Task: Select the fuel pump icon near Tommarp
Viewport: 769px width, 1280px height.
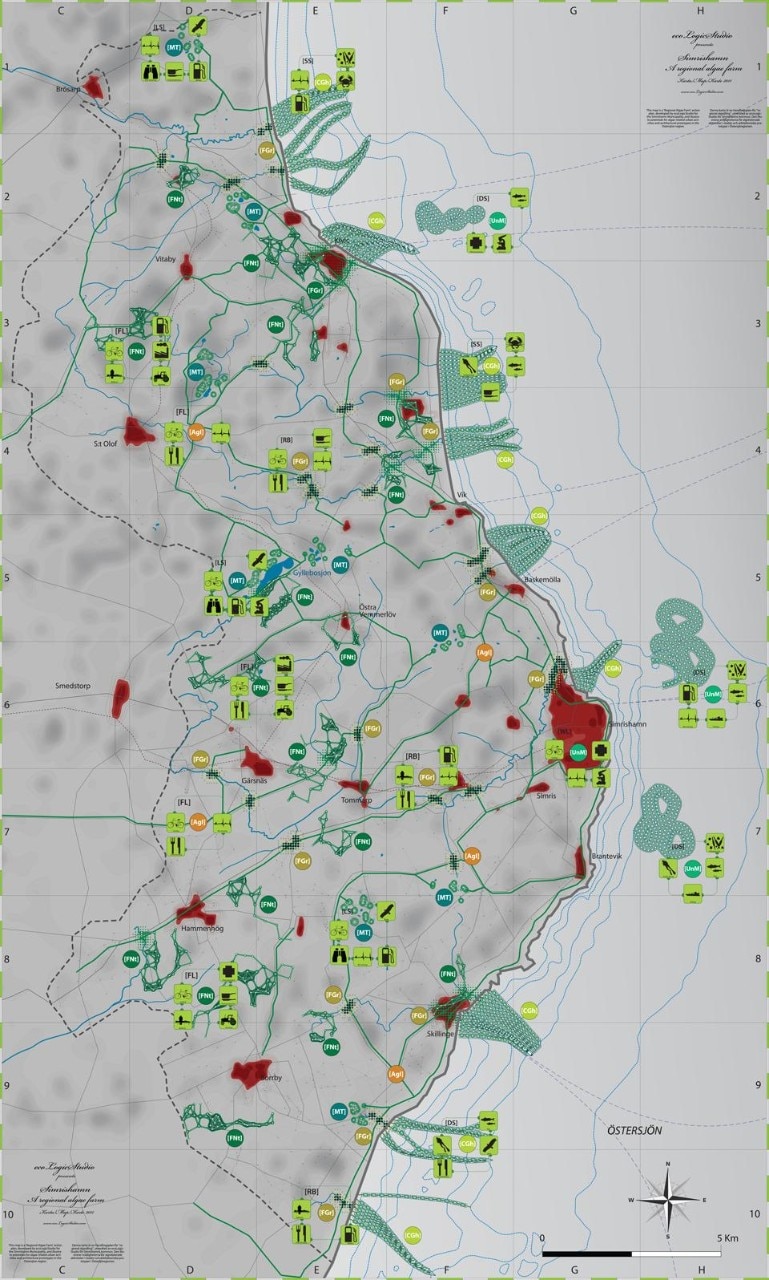Action: pos(450,752)
